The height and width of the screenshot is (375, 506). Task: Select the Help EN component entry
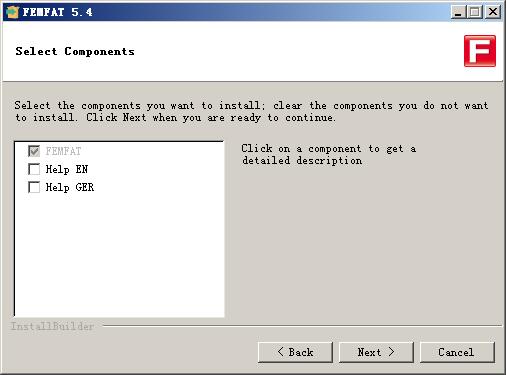[x=67, y=169]
